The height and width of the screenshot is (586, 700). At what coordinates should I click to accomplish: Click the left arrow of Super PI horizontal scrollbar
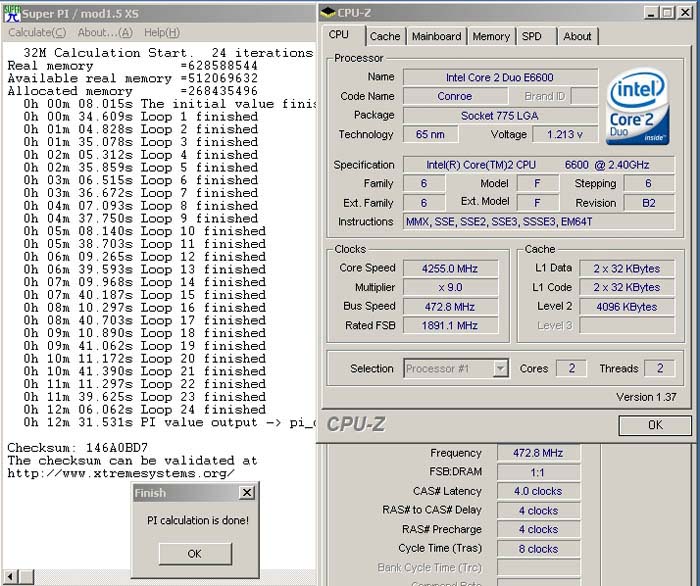[10, 577]
